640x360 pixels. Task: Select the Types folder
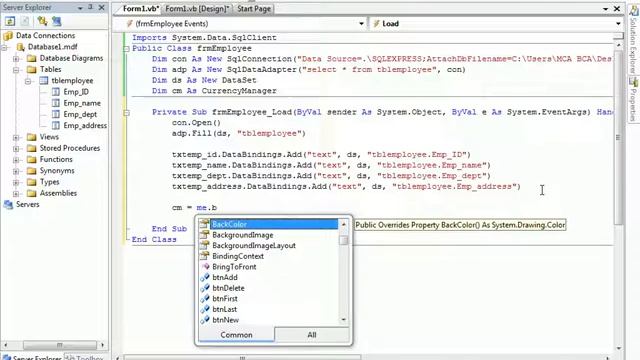49,182
